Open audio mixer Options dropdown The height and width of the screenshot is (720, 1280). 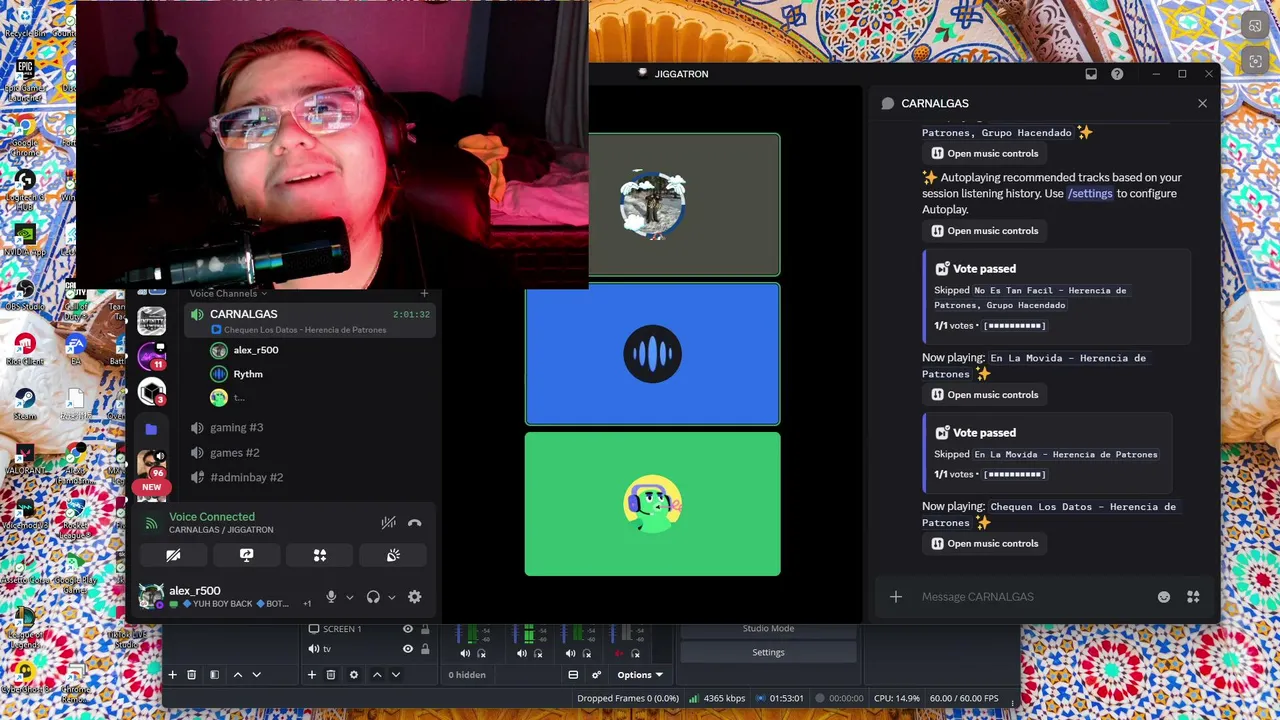click(639, 675)
